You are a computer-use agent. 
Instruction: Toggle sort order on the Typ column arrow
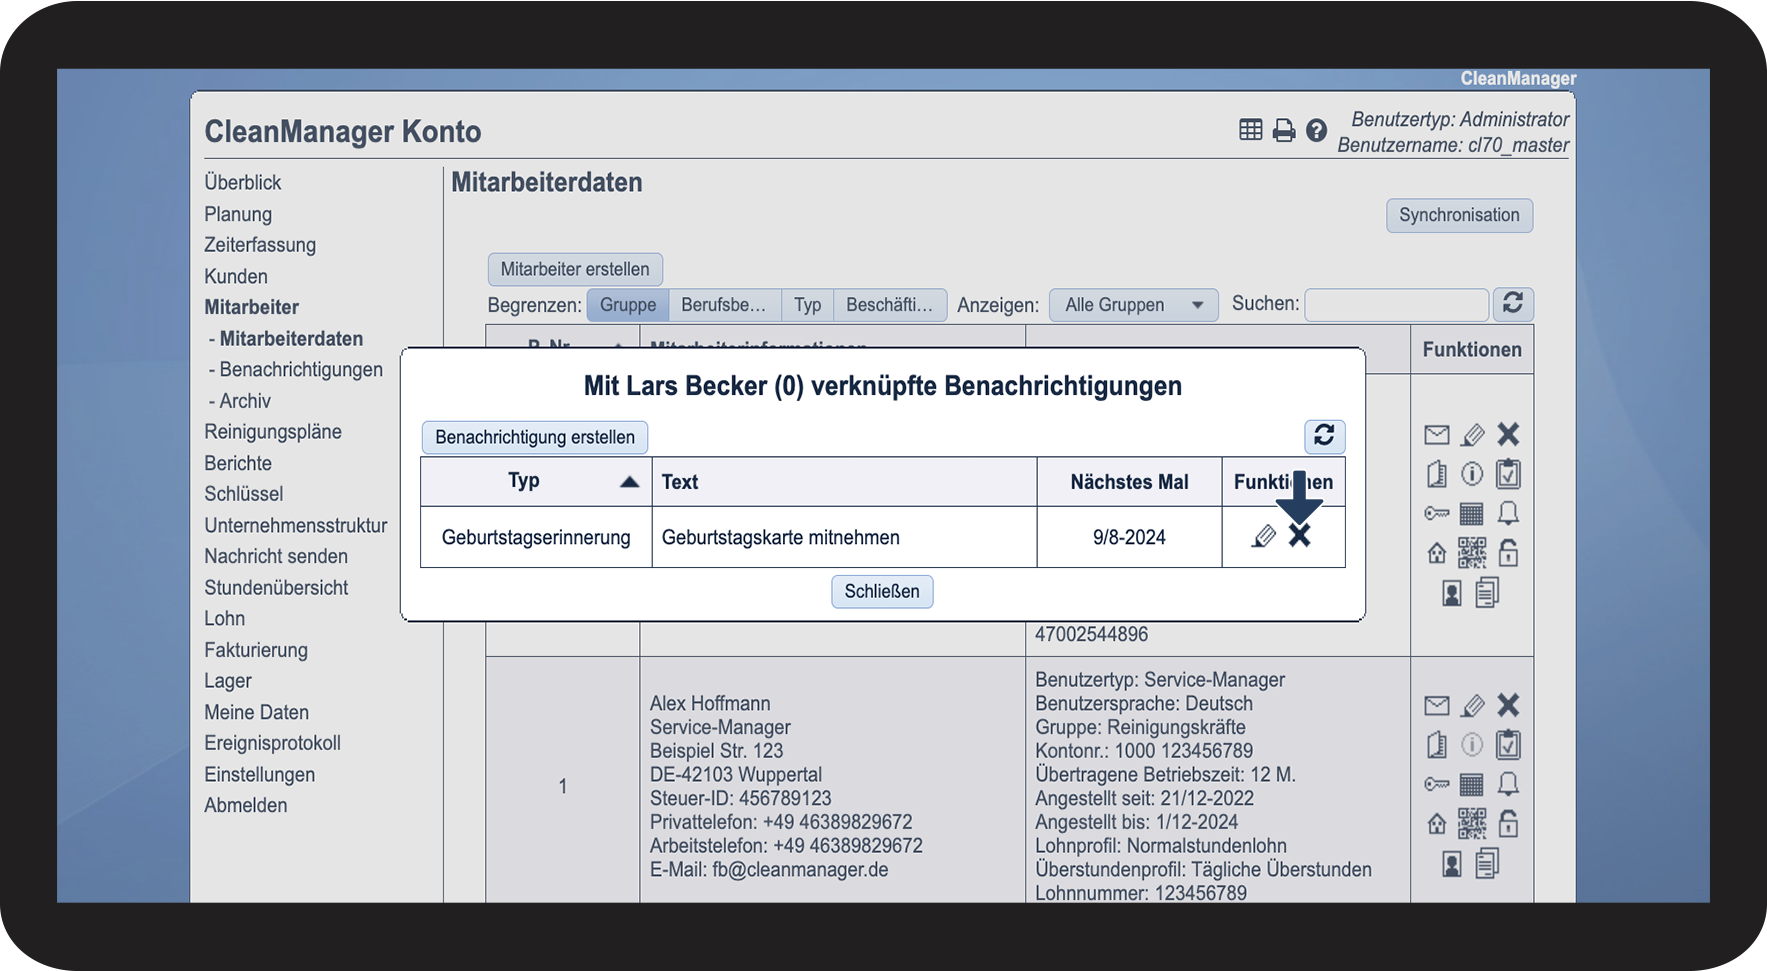(x=629, y=482)
